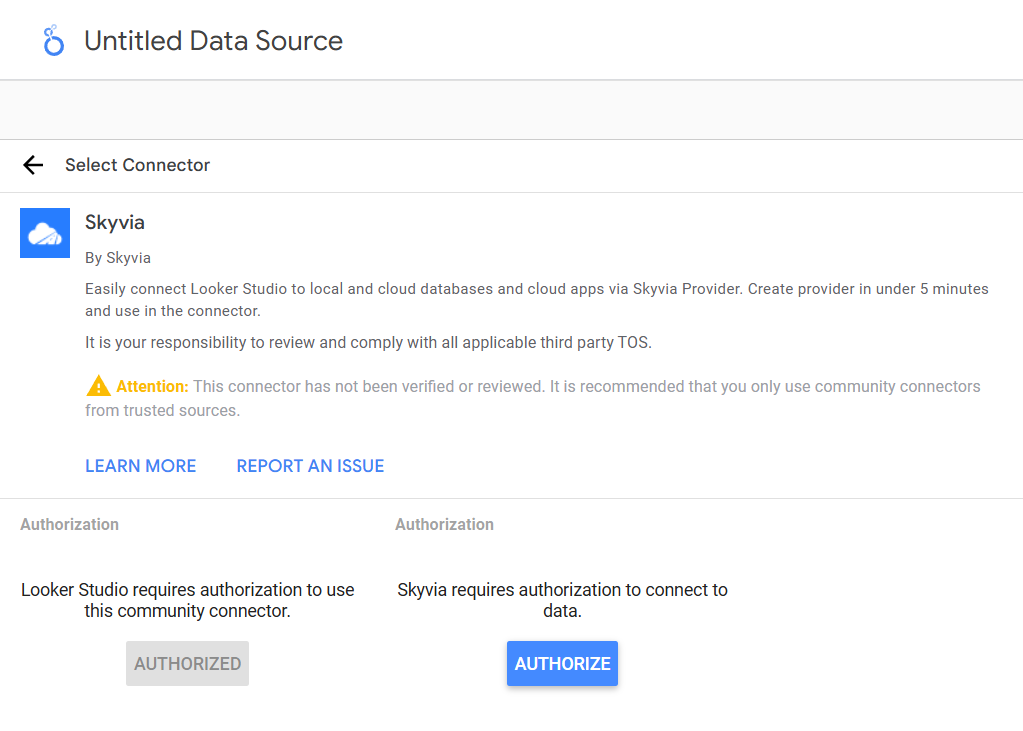This screenshot has height=731, width=1023.
Task: Click Untitled Data Source to rename it
Action: [x=213, y=40]
